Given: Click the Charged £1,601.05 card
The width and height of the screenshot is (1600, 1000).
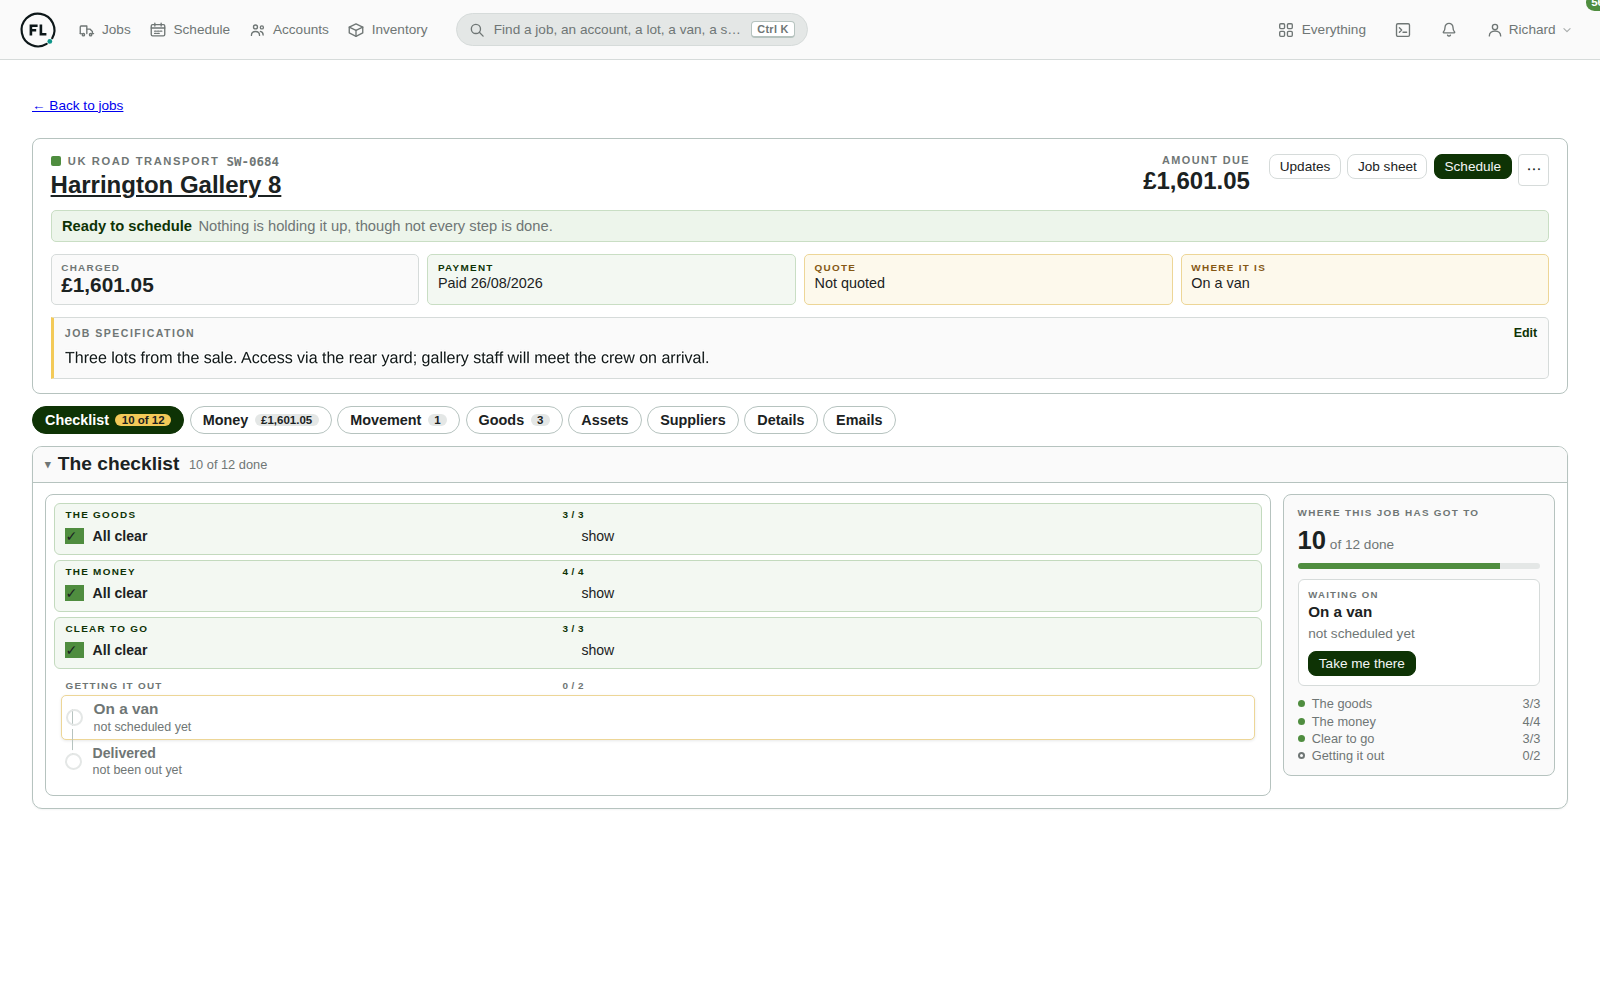Looking at the screenshot, I should 235,279.
